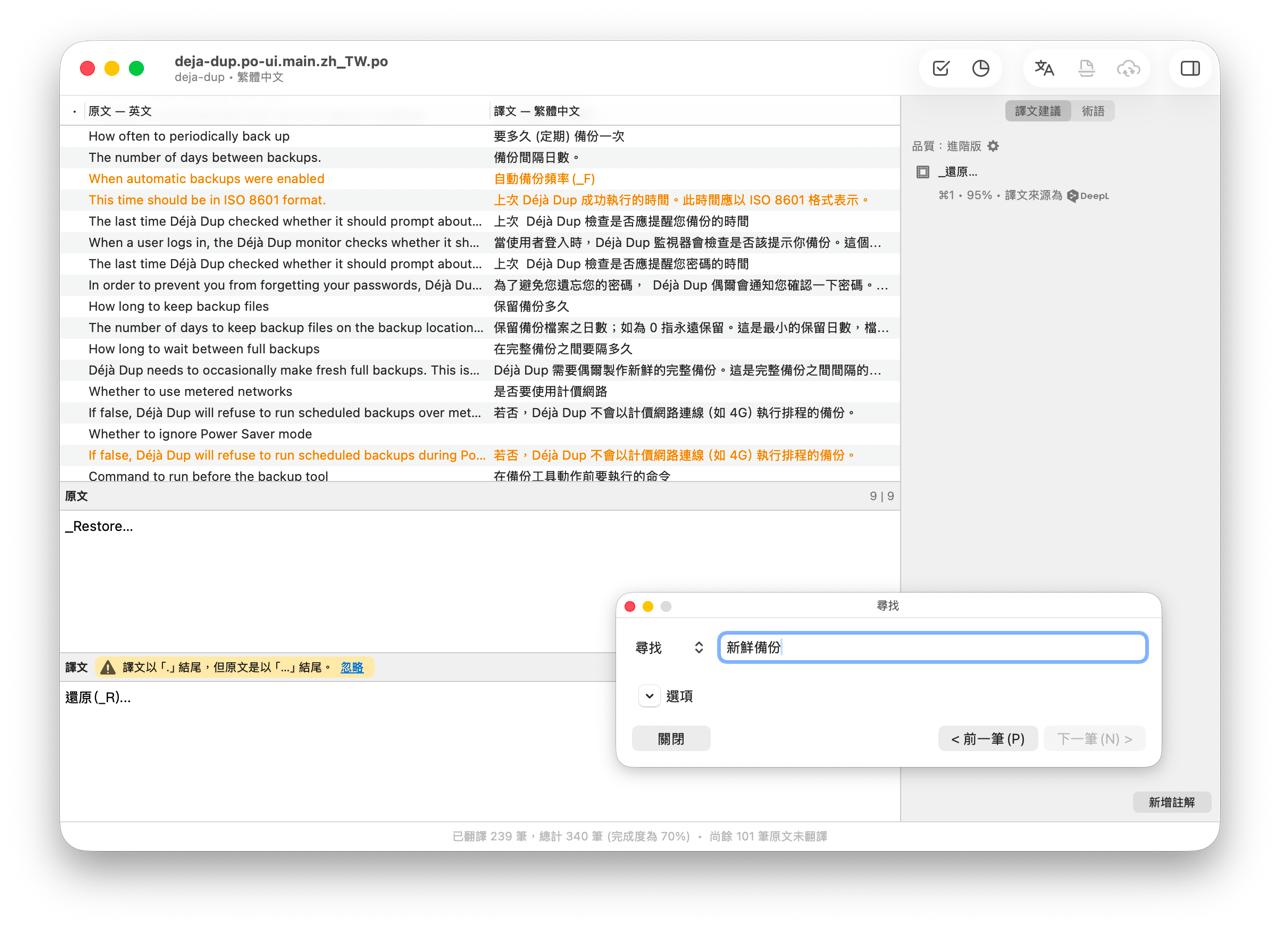Expand the 選項 disclosure chevron

tap(649, 696)
